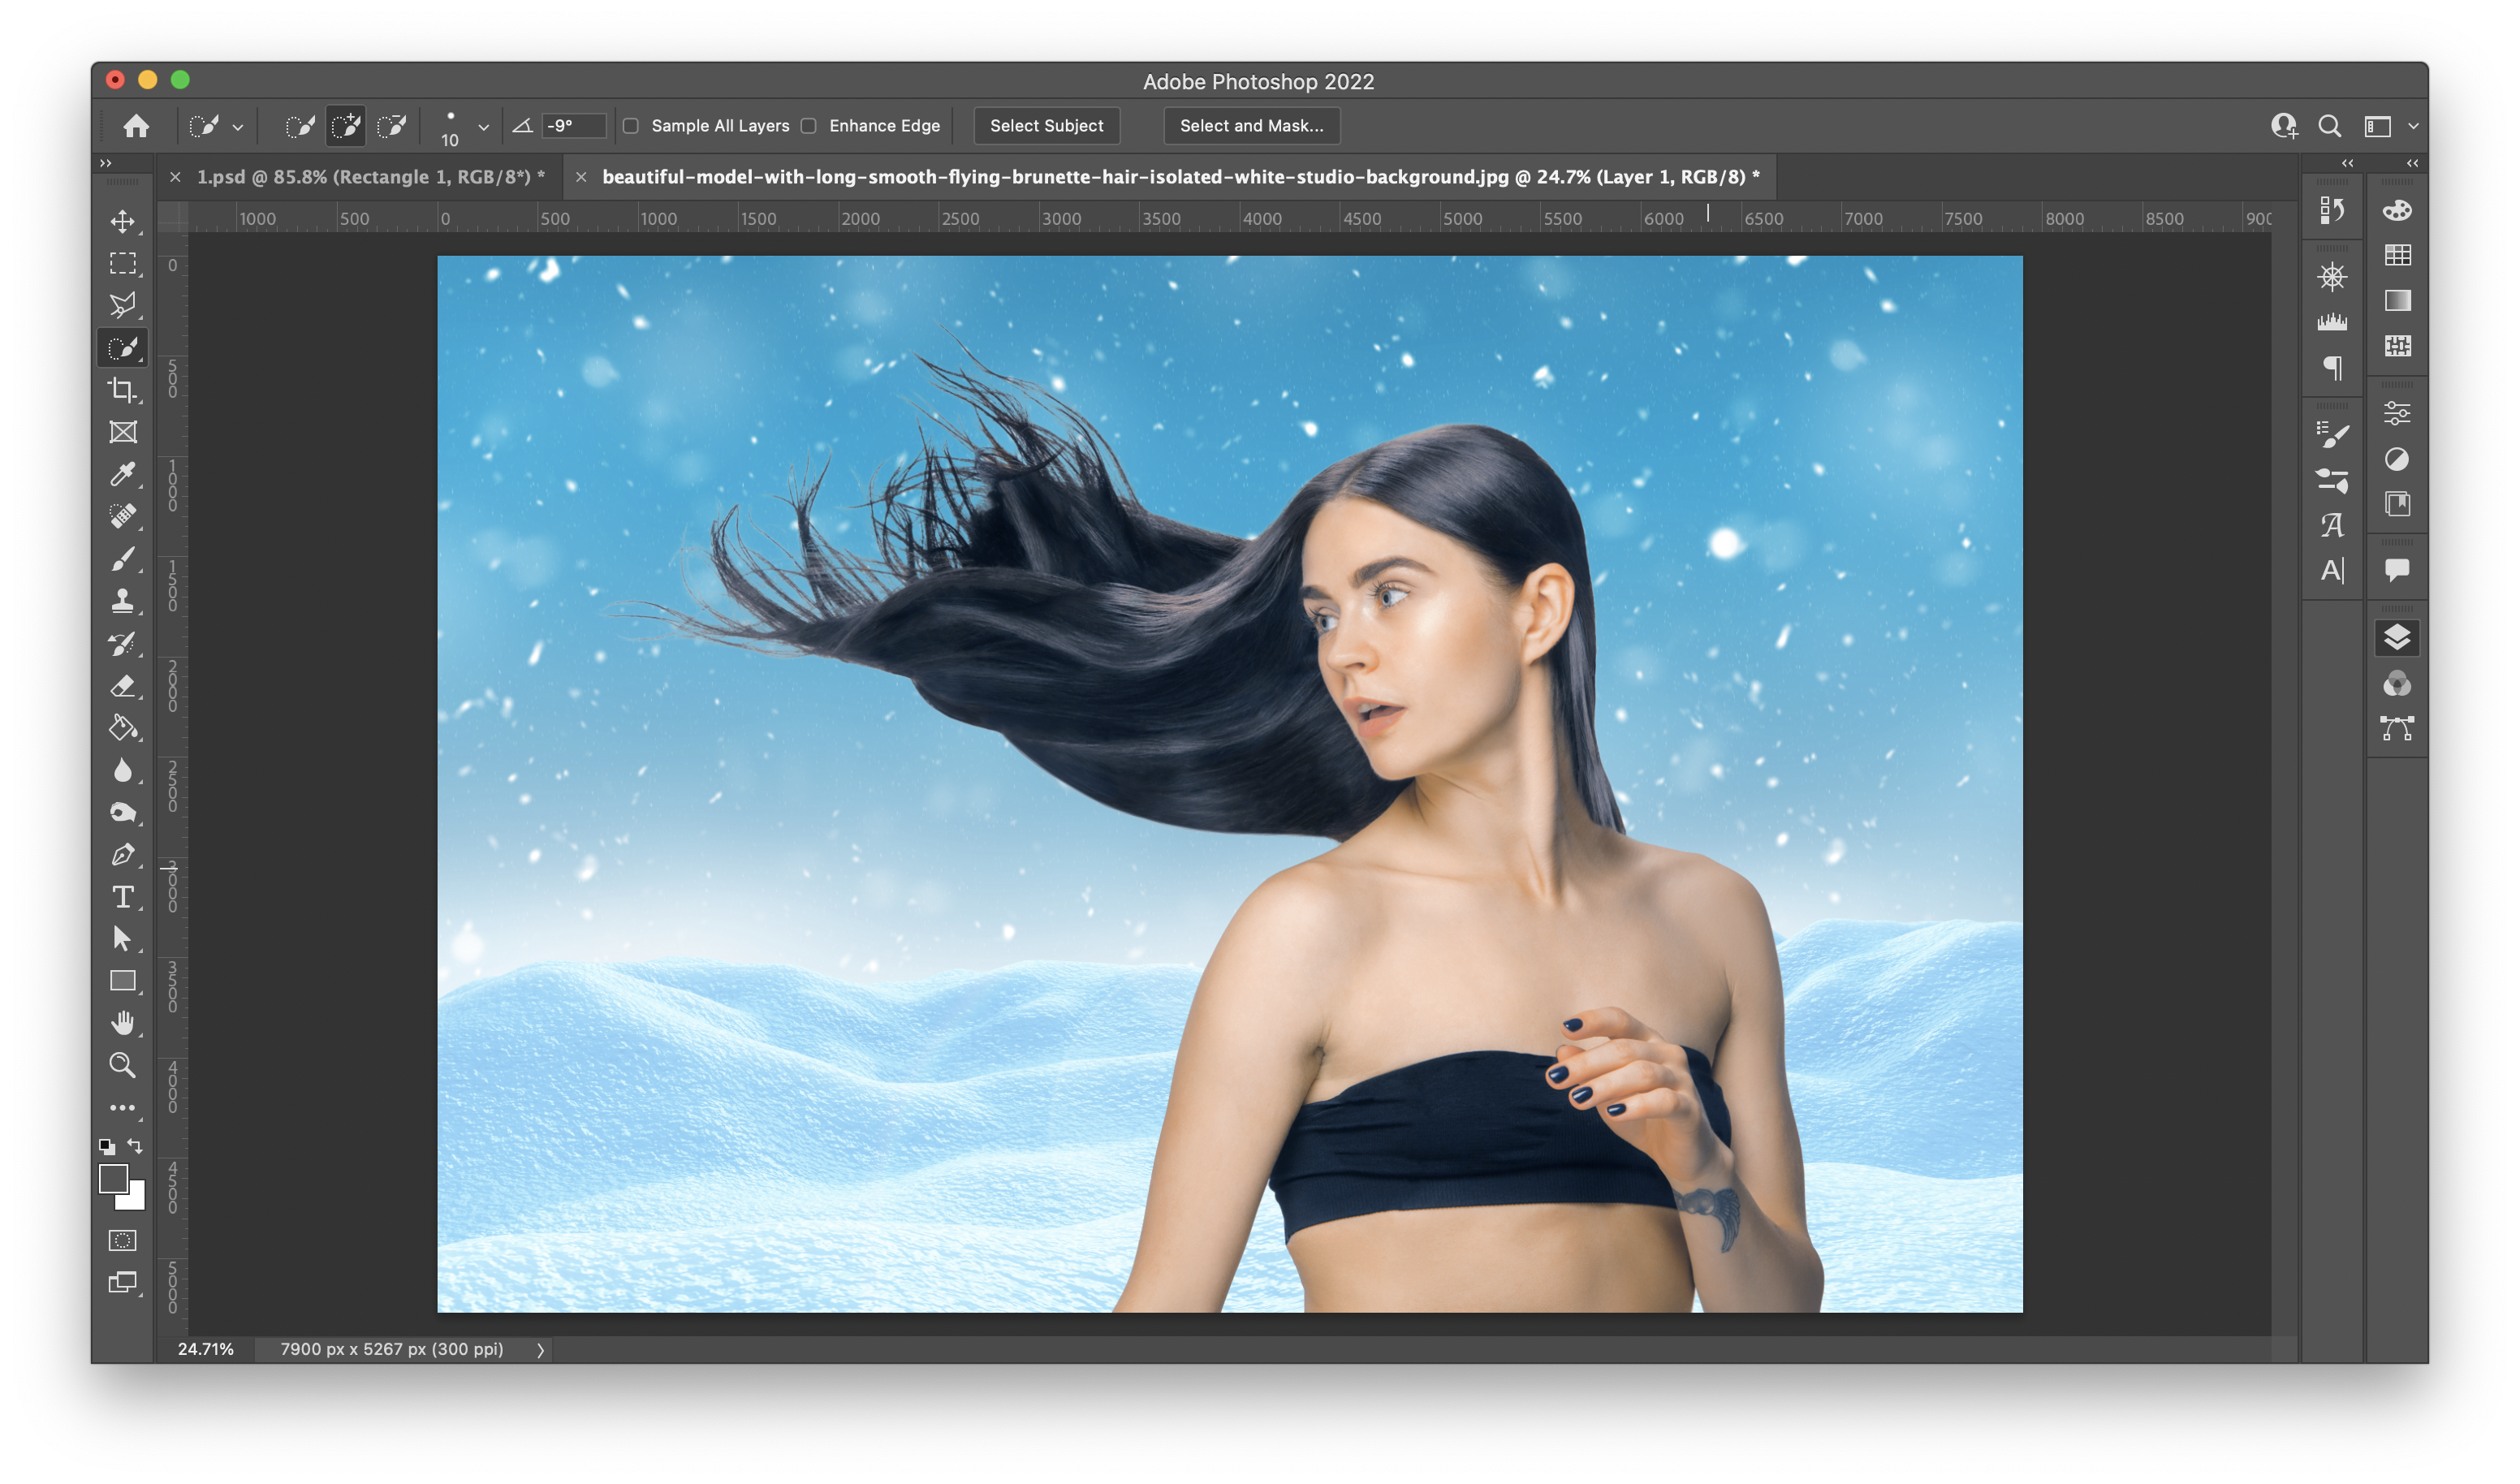The width and height of the screenshot is (2520, 1484).
Task: Select the Move tool
Action: click(x=123, y=221)
